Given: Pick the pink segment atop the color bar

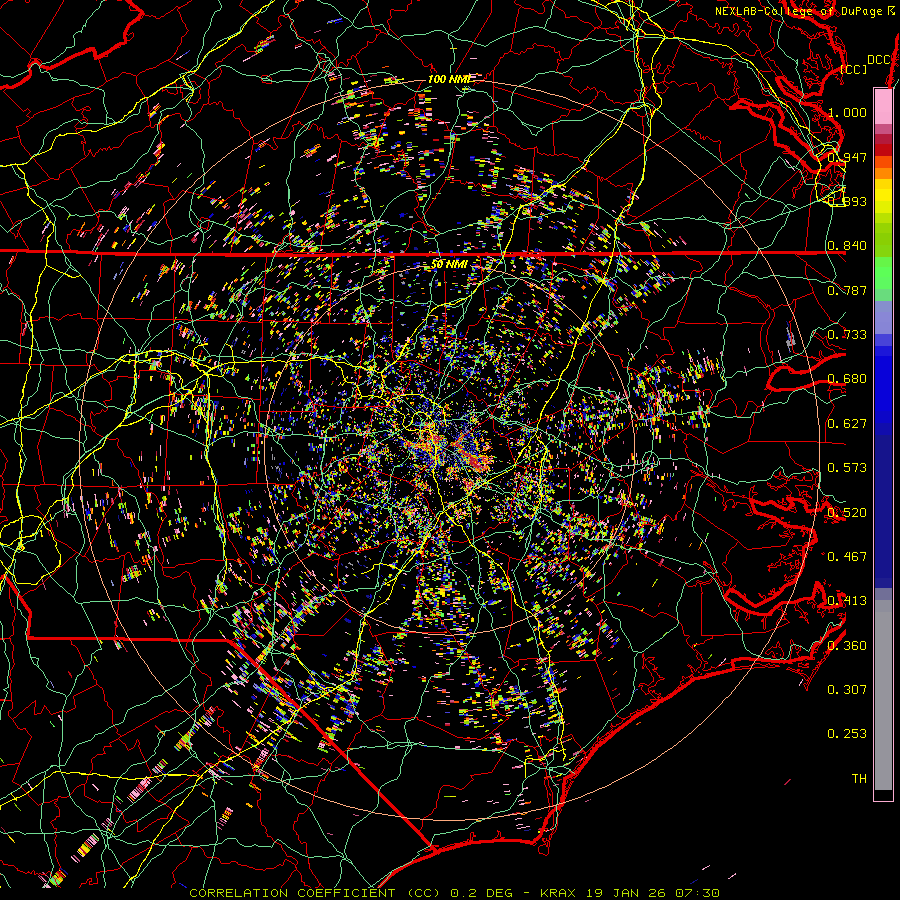Looking at the screenshot, I should 883,106.
